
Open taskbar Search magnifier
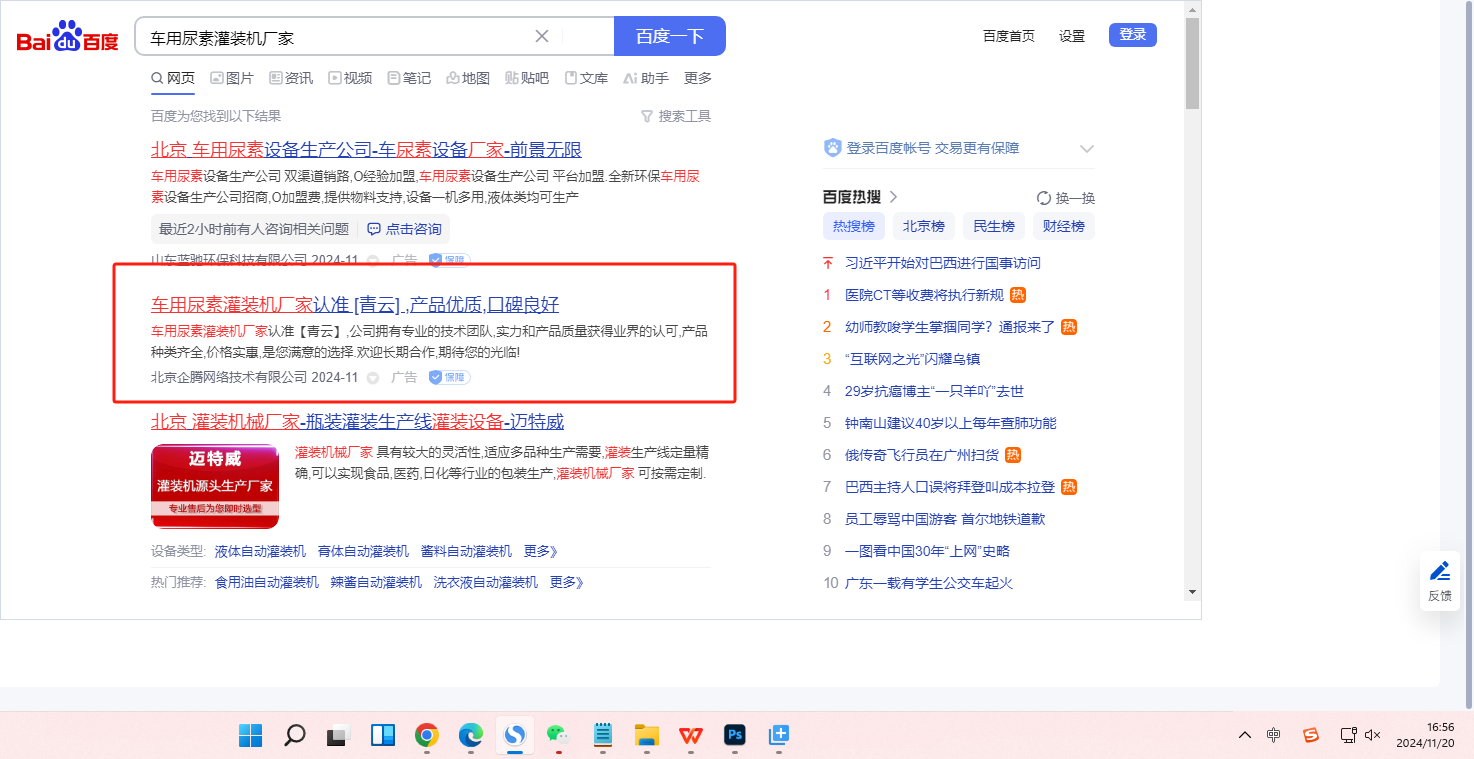(294, 736)
